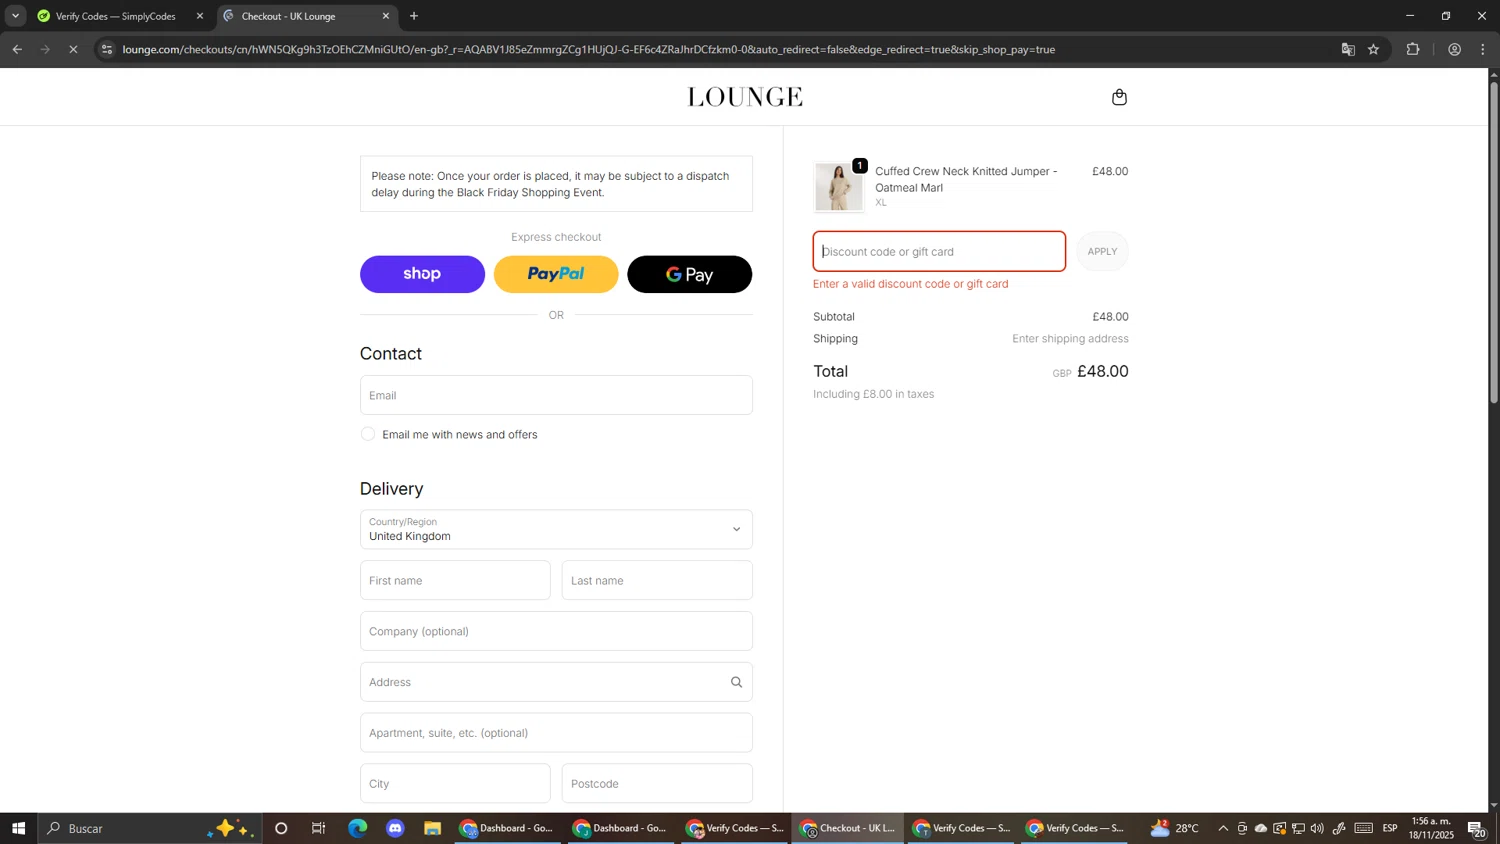Screen dimensions: 1500x844
Task: Stop loading the page
Action: (x=73, y=49)
